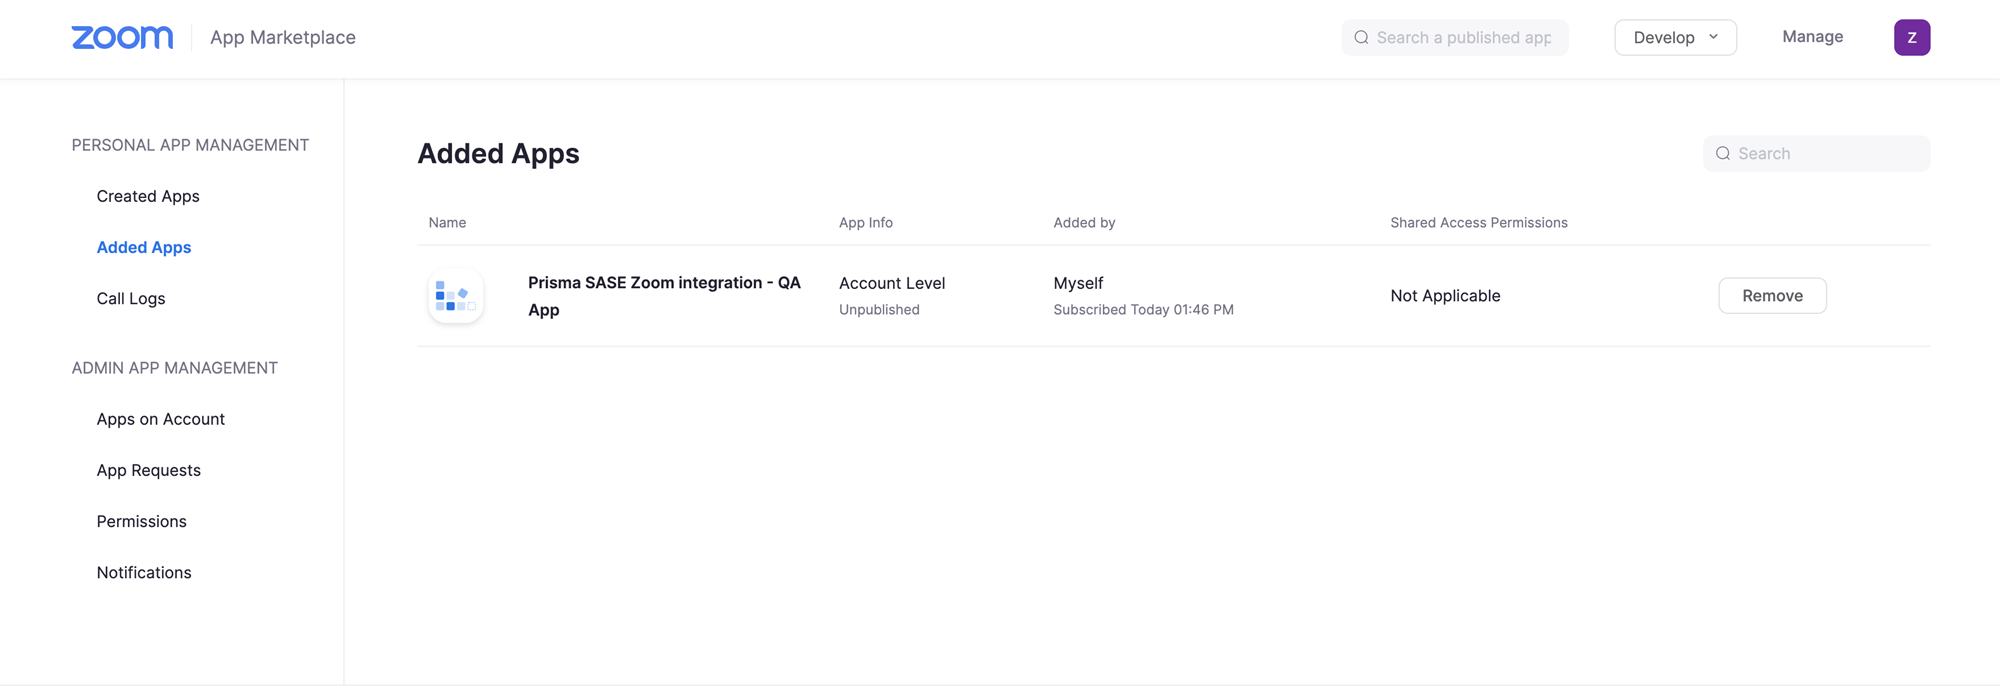Screen dimensions: 2000x688
Task: Select Added Apps in the sidebar
Action: [144, 247]
